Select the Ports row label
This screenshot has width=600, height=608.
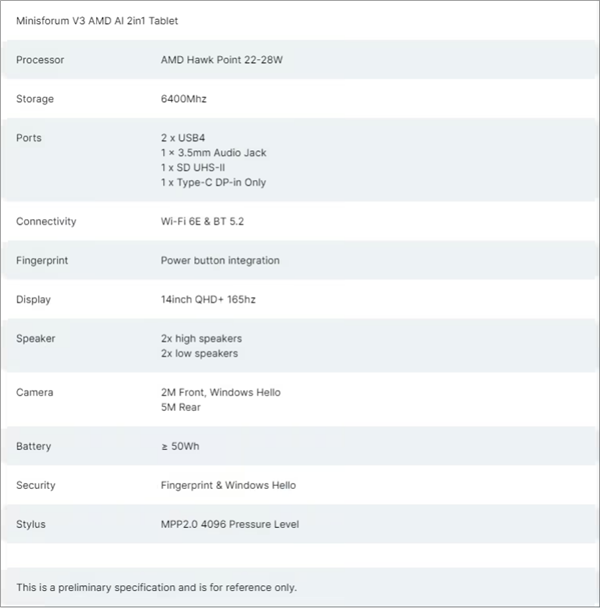pos(29,138)
